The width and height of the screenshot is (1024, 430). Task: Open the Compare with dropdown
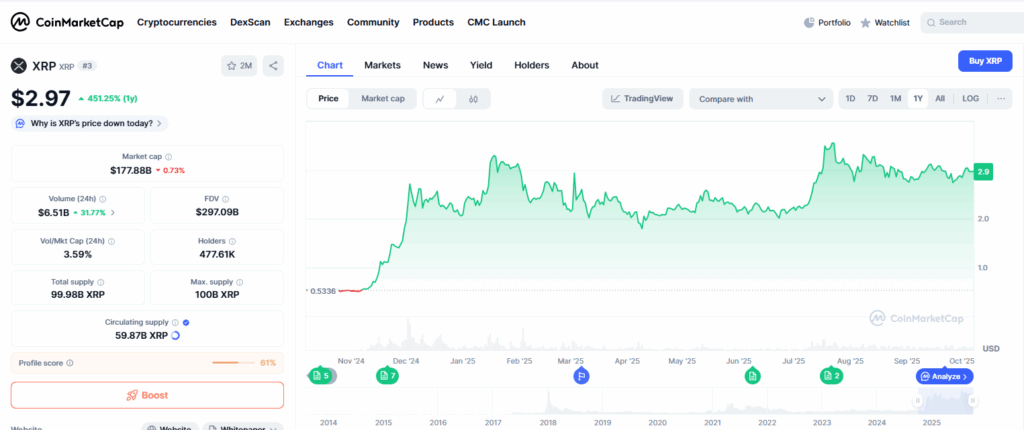[x=761, y=99]
